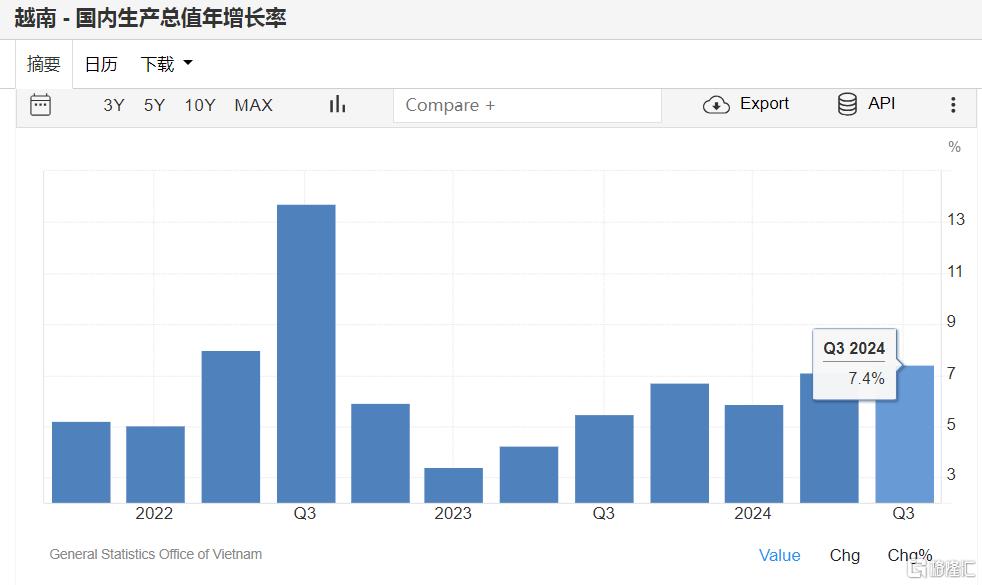Click the % unit label above axis
The height and width of the screenshot is (585, 982).
(x=954, y=147)
